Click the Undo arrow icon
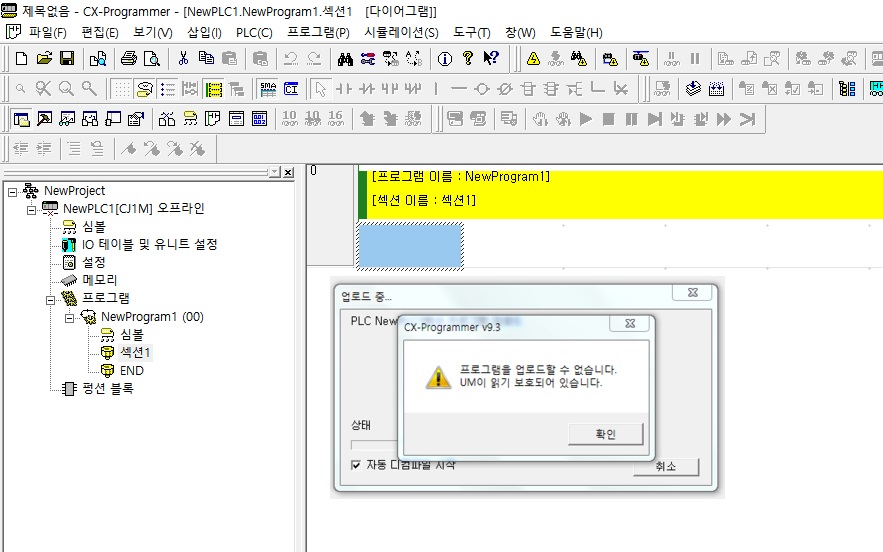Image resolution: width=883 pixels, height=552 pixels. coord(291,59)
